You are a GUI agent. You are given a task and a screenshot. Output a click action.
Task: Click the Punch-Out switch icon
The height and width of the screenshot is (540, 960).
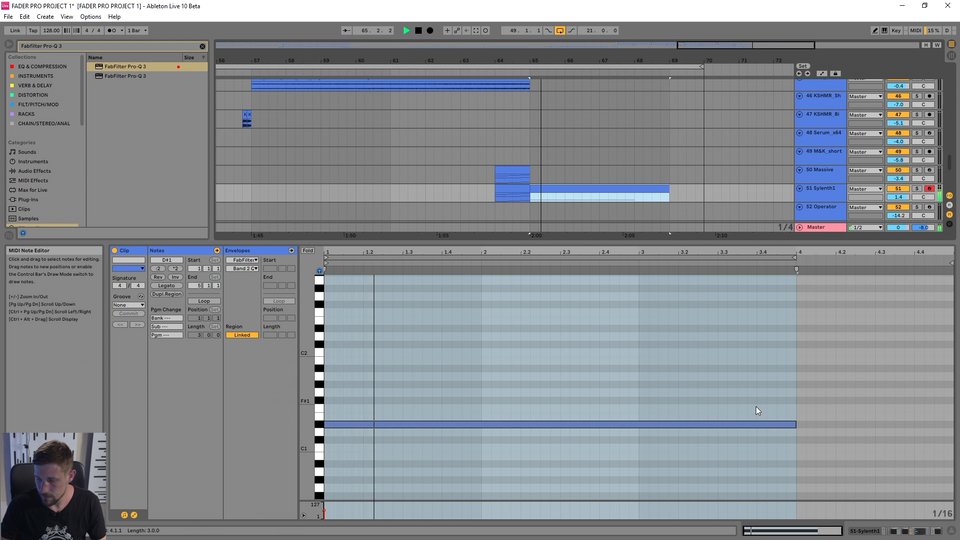(x=571, y=30)
